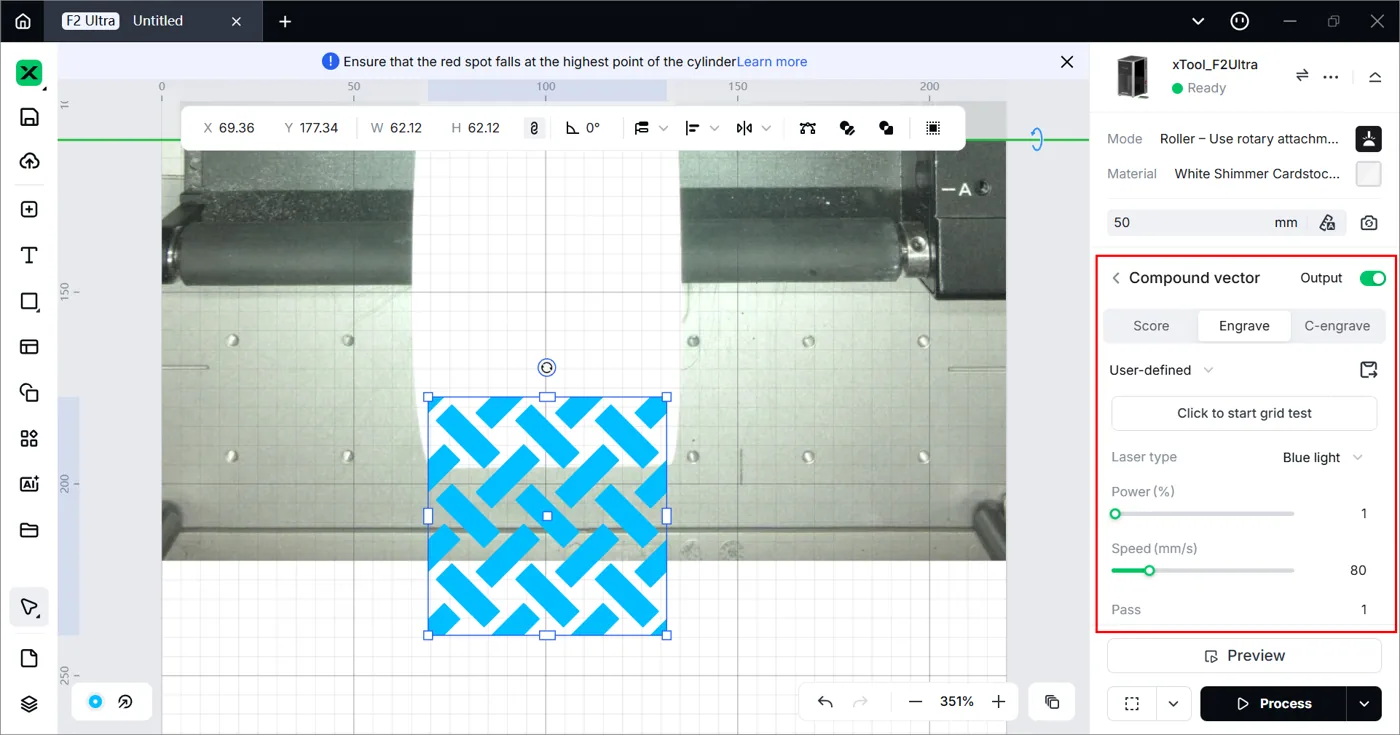The width and height of the screenshot is (1400, 735).
Task: Open the layers panel icon
Action: (x=29, y=704)
